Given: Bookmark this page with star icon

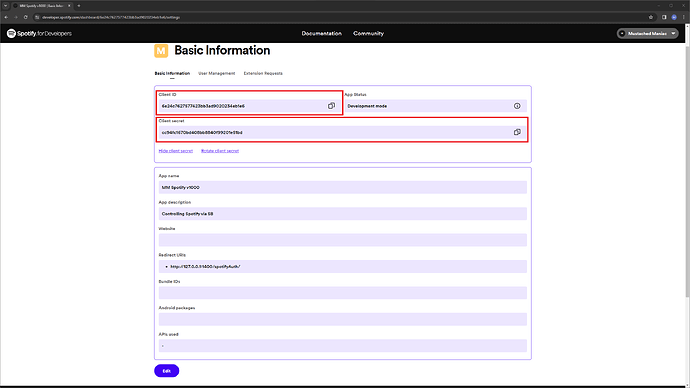Looking at the screenshot, I should (x=651, y=17).
